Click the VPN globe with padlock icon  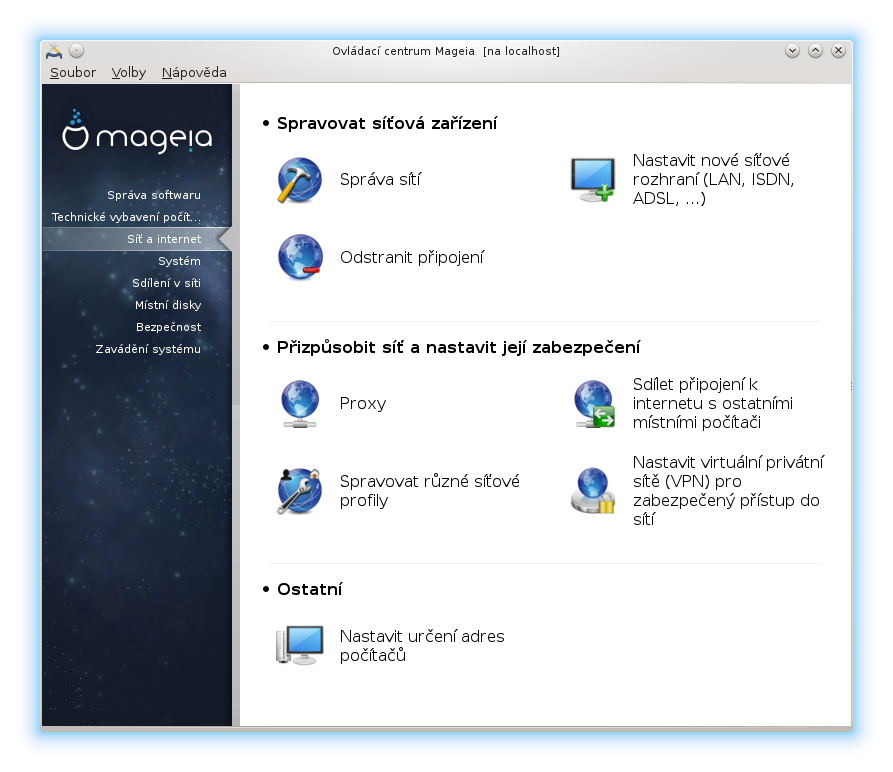pyautogui.click(x=592, y=491)
